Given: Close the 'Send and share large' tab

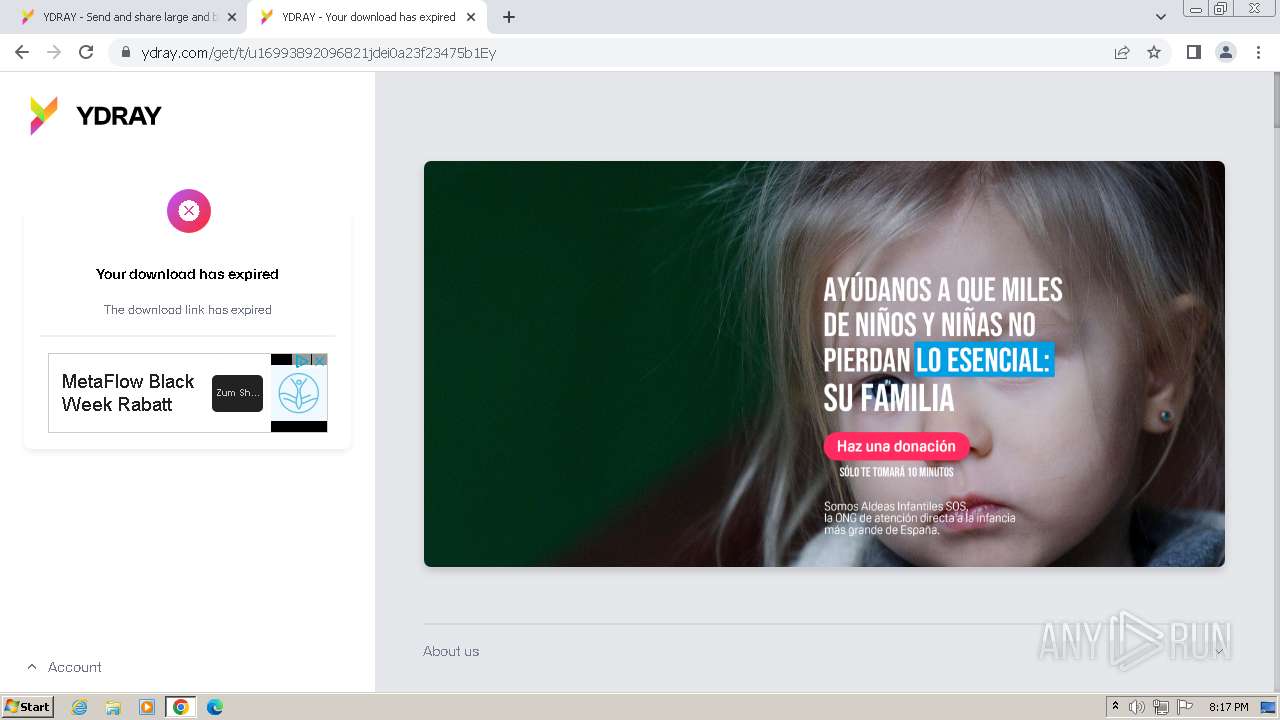Looking at the screenshot, I should click(232, 17).
